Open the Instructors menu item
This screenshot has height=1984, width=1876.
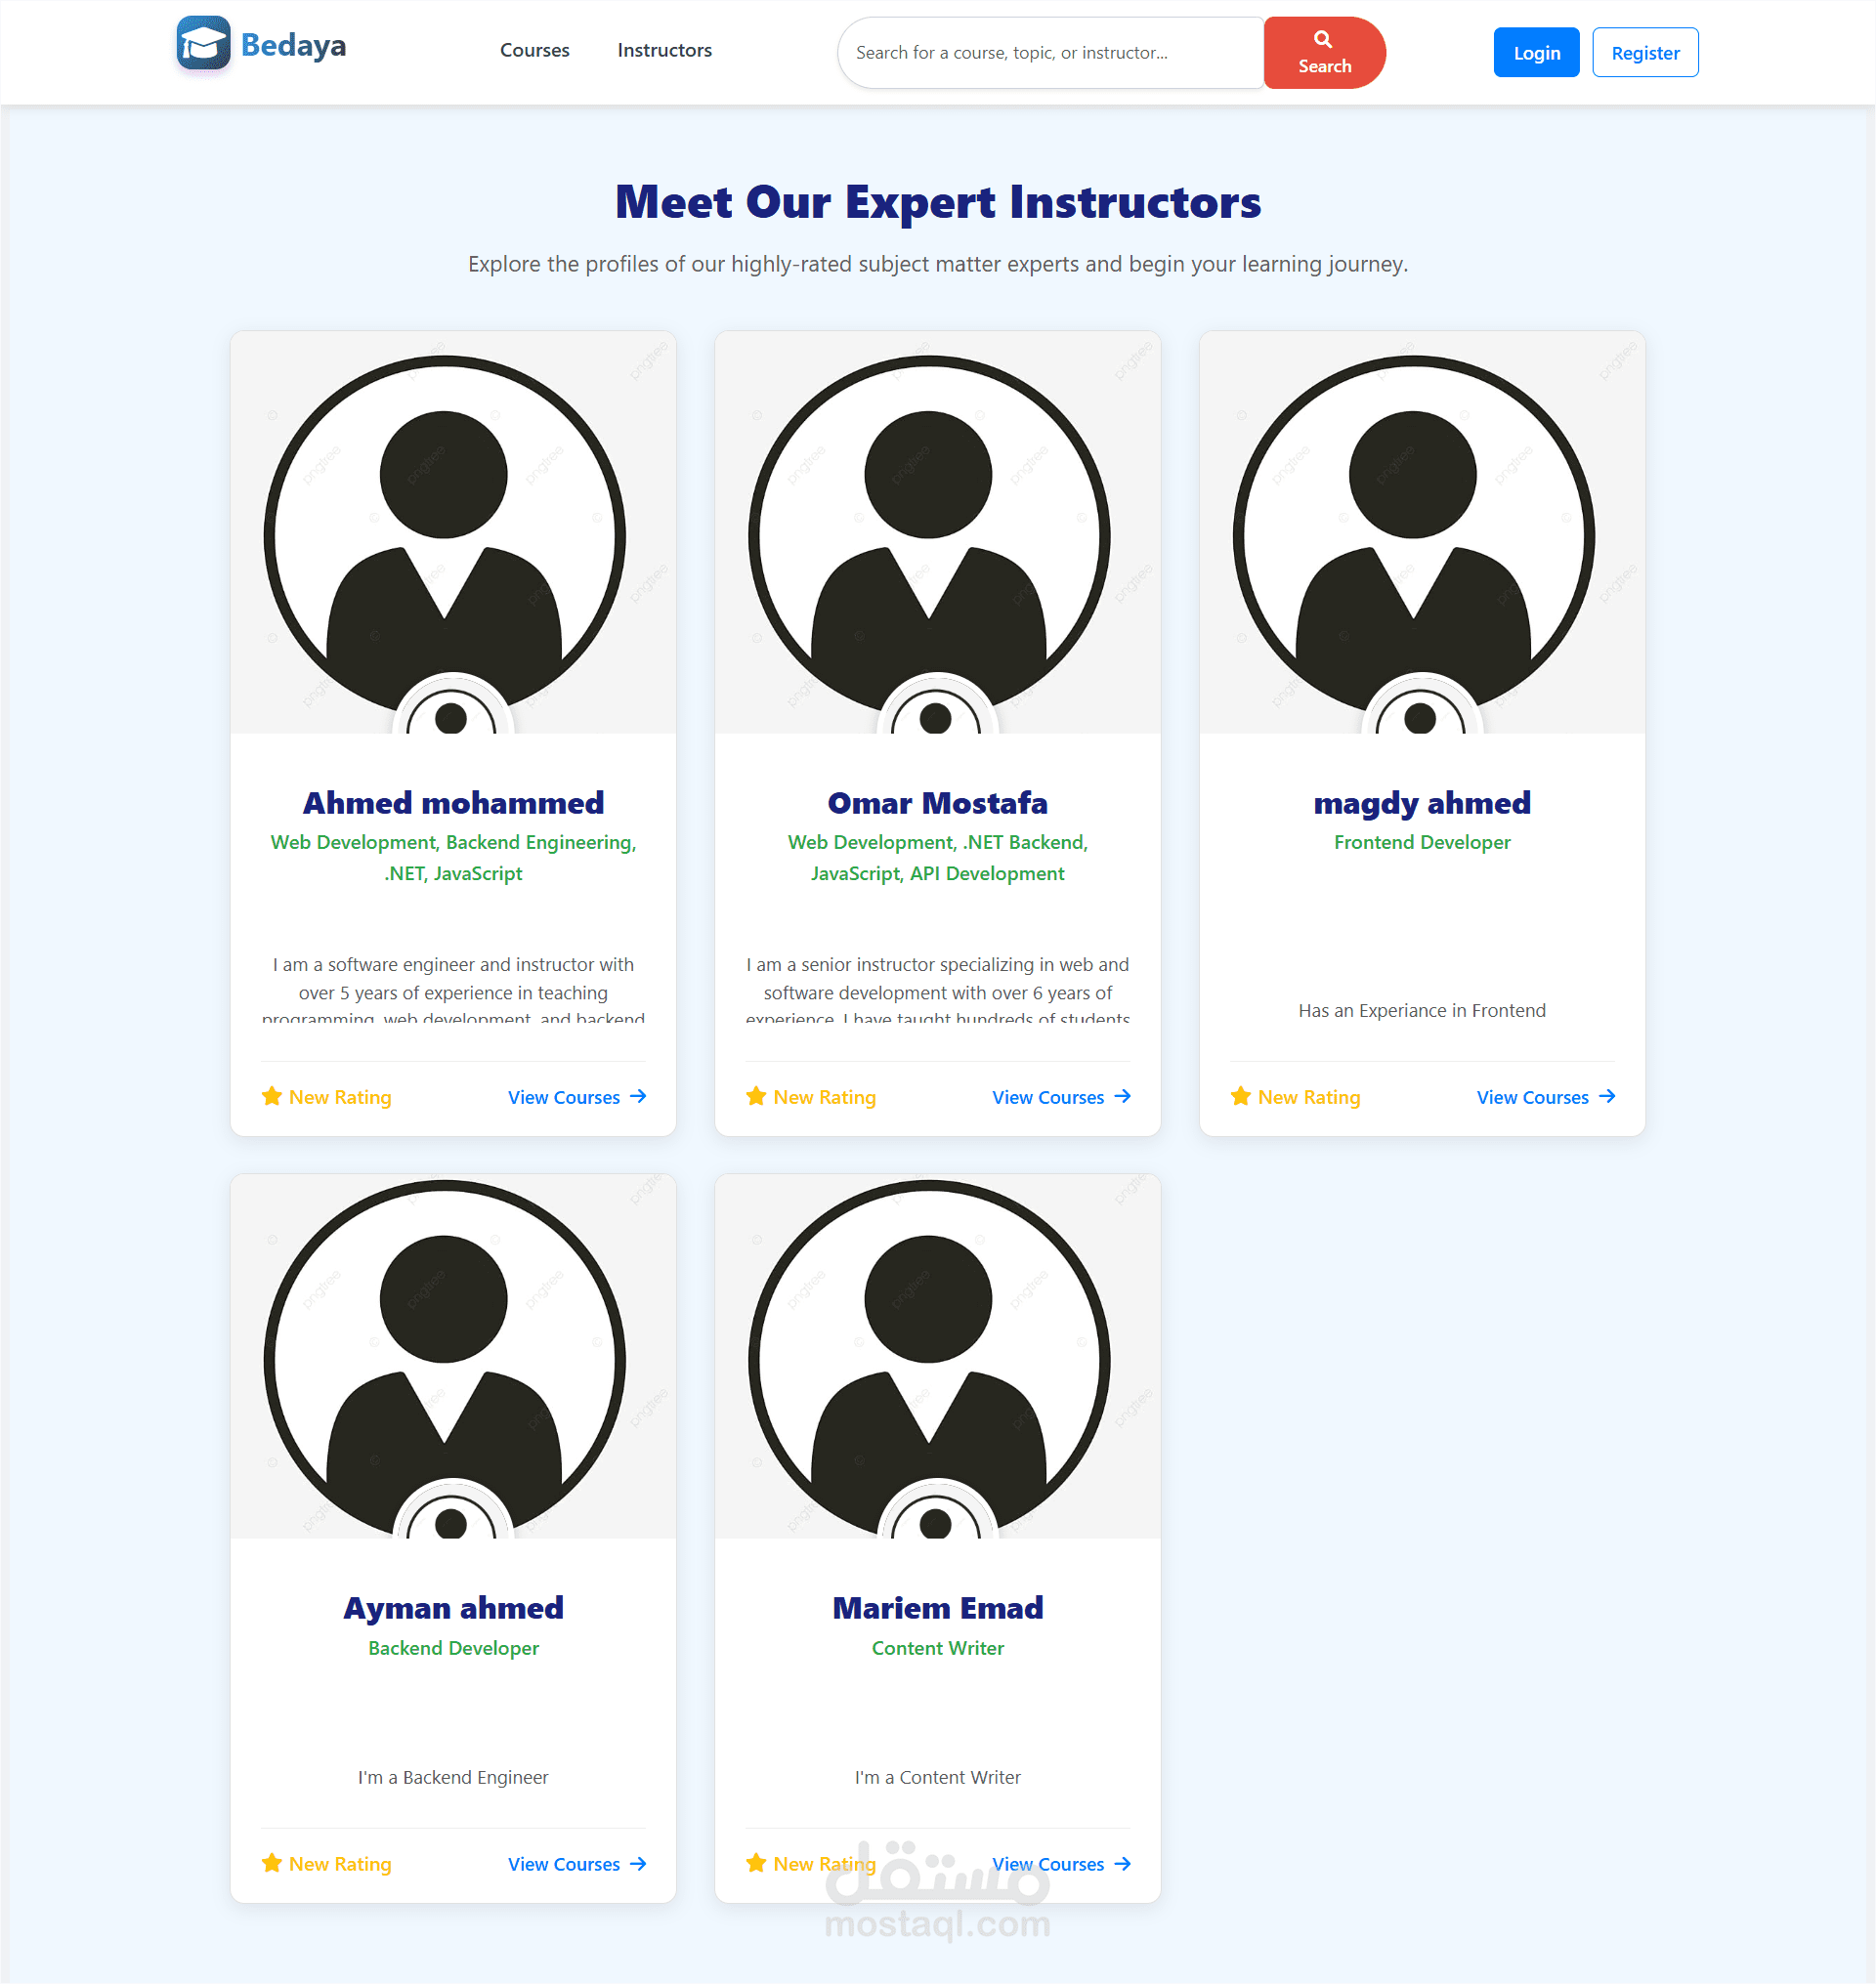pyautogui.click(x=664, y=50)
